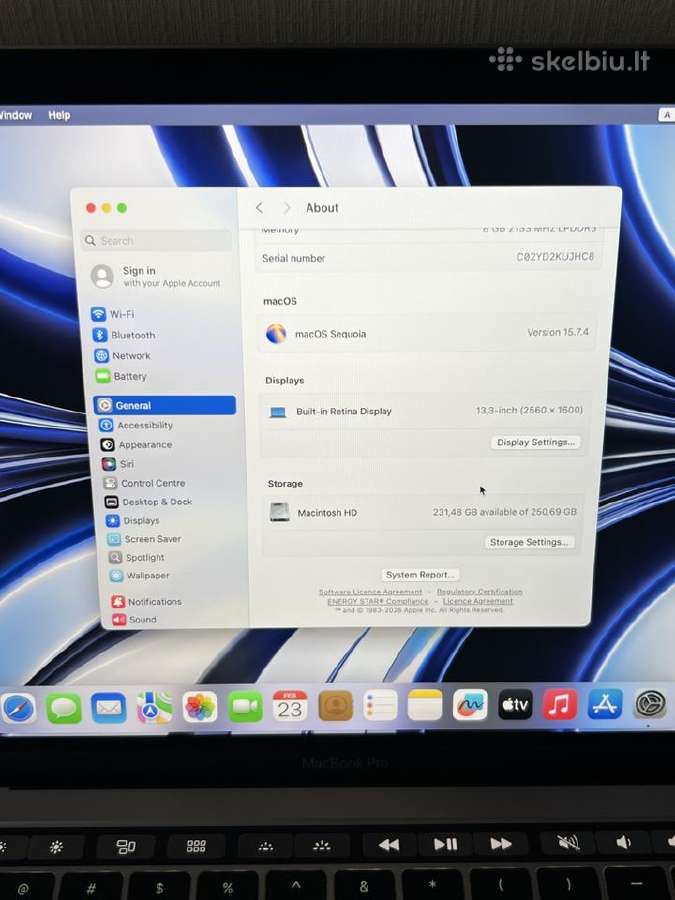Open ENERGY STAR Compliance link

[378, 601]
